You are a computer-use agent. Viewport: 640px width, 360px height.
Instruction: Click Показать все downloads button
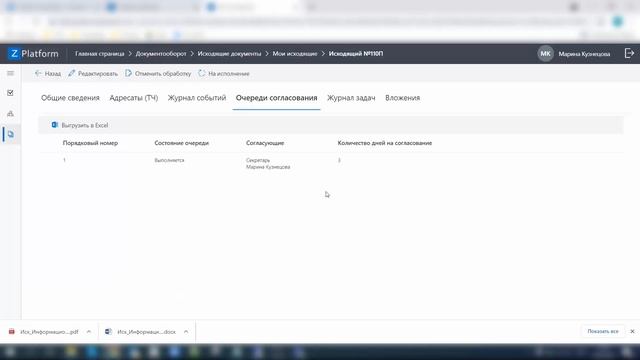click(603, 331)
